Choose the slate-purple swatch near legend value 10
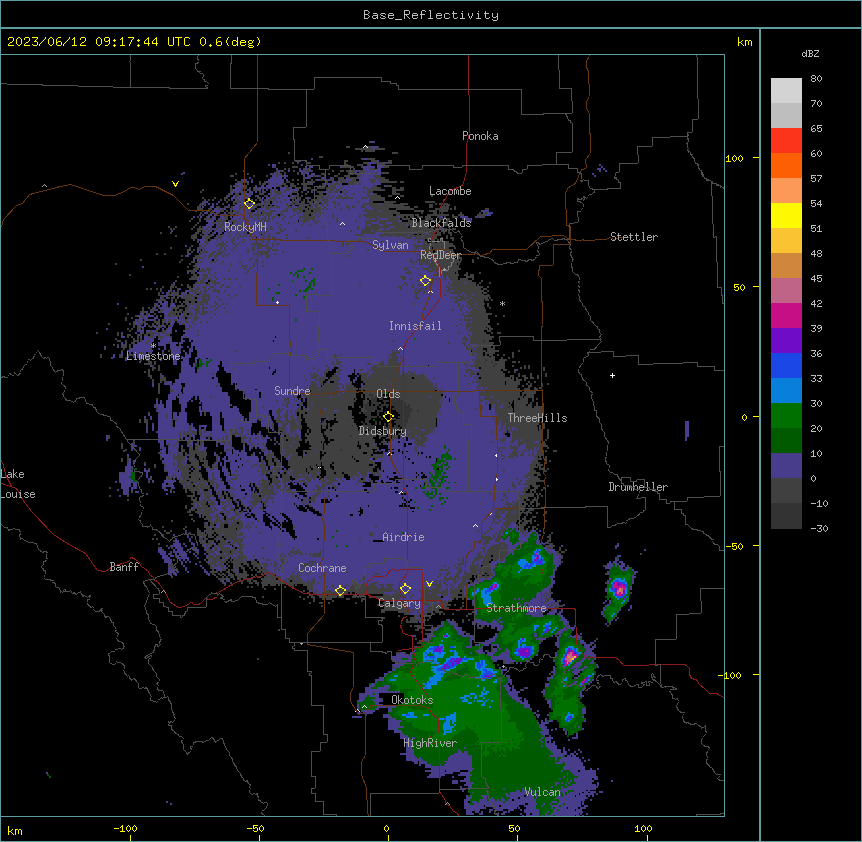 pyautogui.click(x=786, y=466)
